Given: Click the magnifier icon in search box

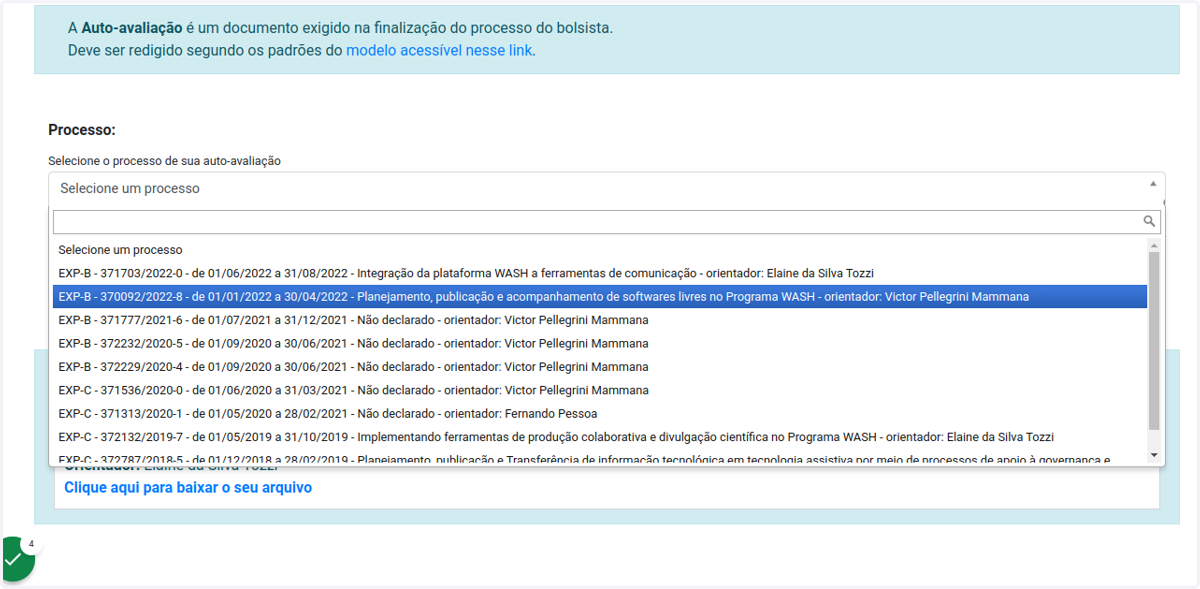Looking at the screenshot, I should point(1150,221).
